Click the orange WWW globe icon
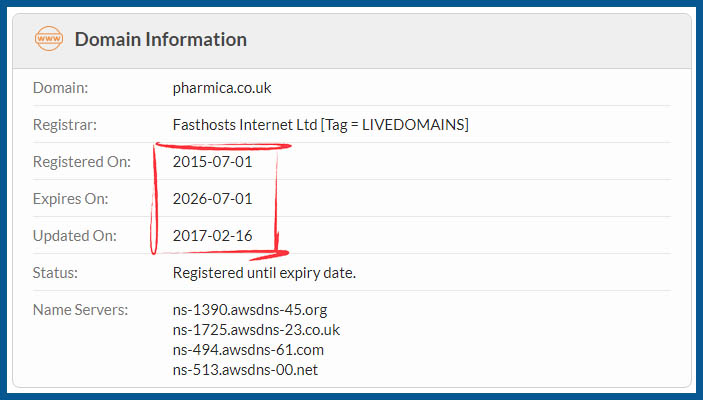The width and height of the screenshot is (703, 400). [49, 39]
